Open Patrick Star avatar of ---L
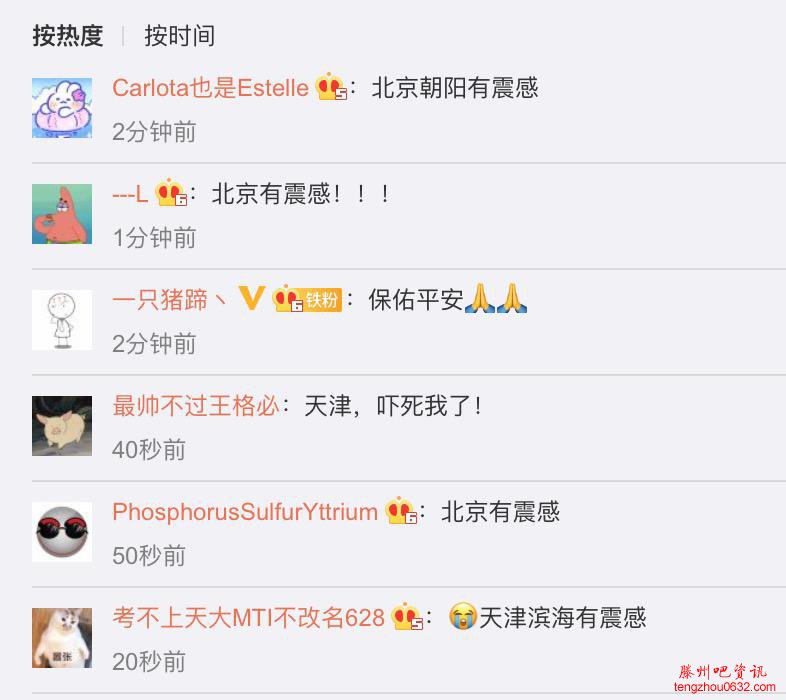Image resolution: width=786 pixels, height=700 pixels. (62, 214)
